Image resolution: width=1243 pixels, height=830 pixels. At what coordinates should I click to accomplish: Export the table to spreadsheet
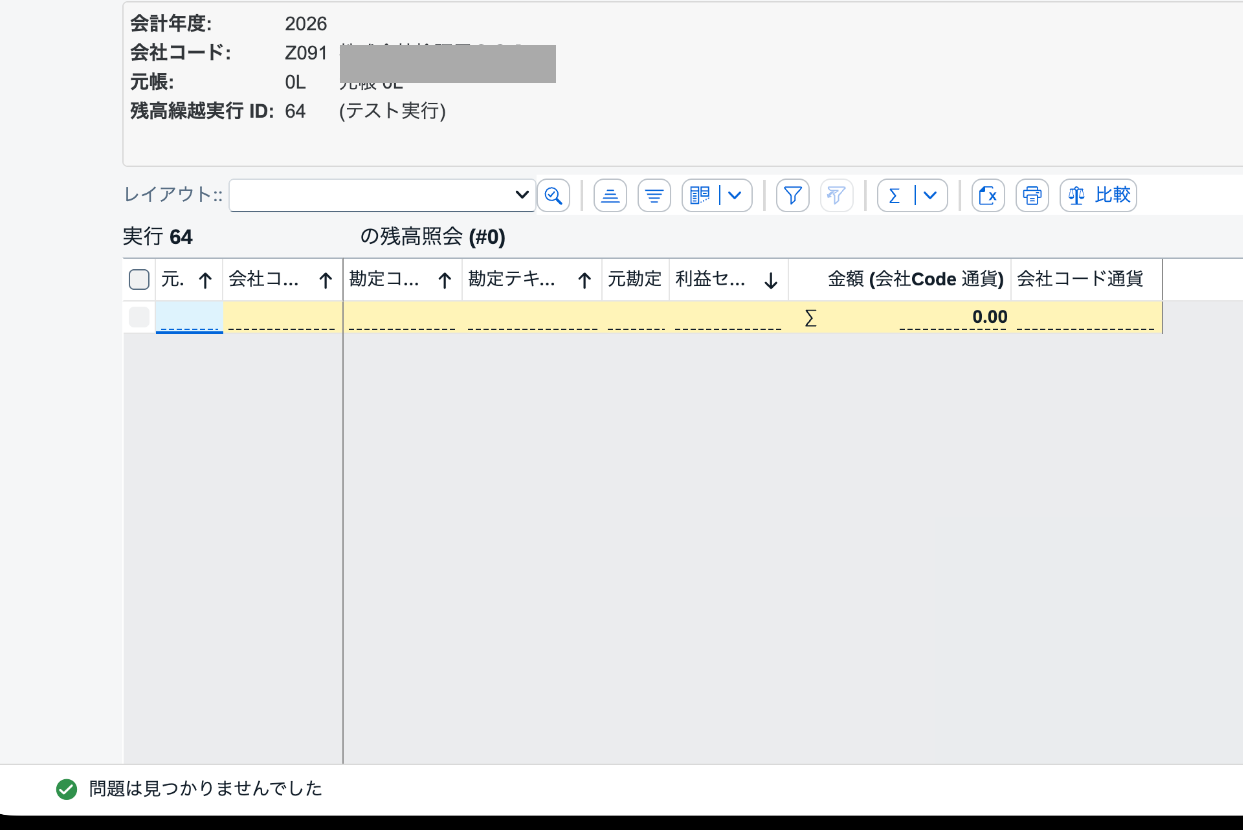[988, 195]
